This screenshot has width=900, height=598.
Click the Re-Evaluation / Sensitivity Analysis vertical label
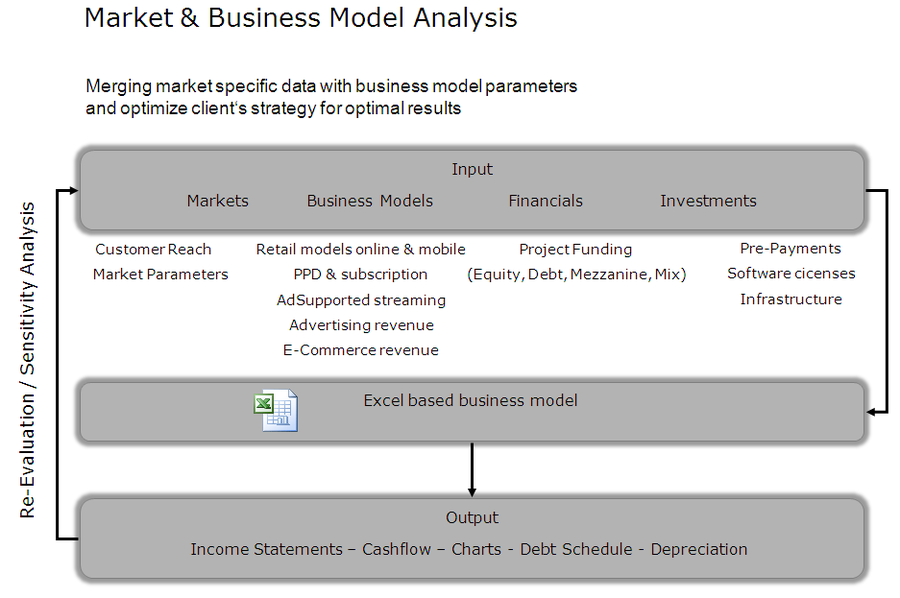tap(28, 360)
